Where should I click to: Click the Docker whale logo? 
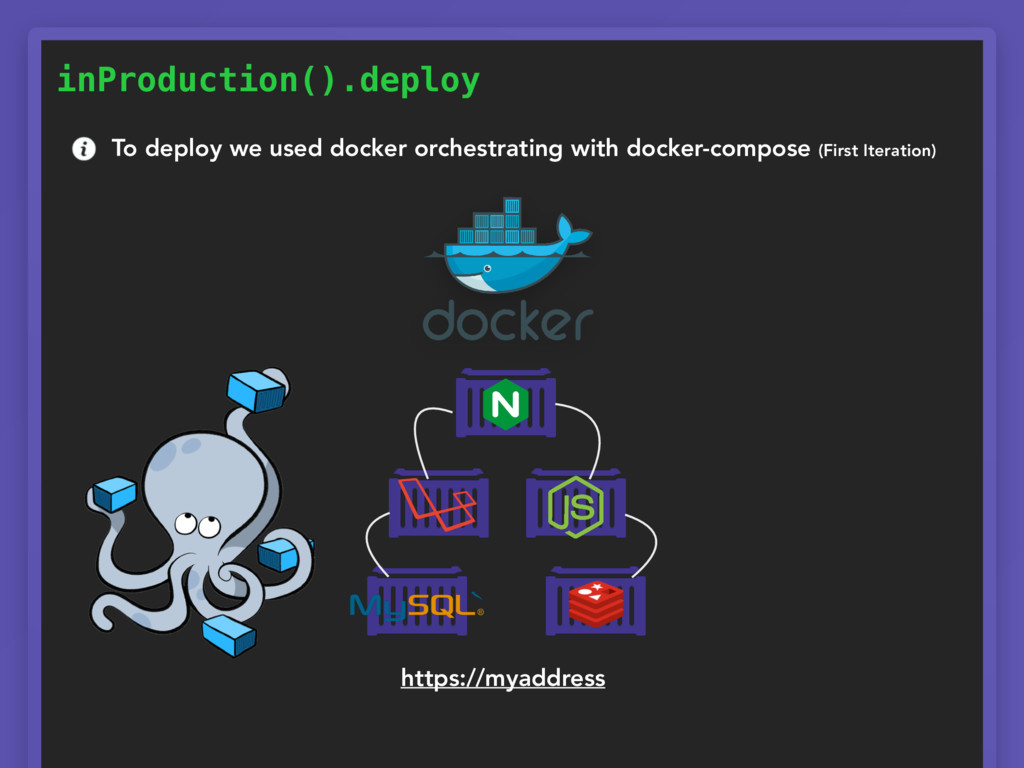tap(509, 245)
